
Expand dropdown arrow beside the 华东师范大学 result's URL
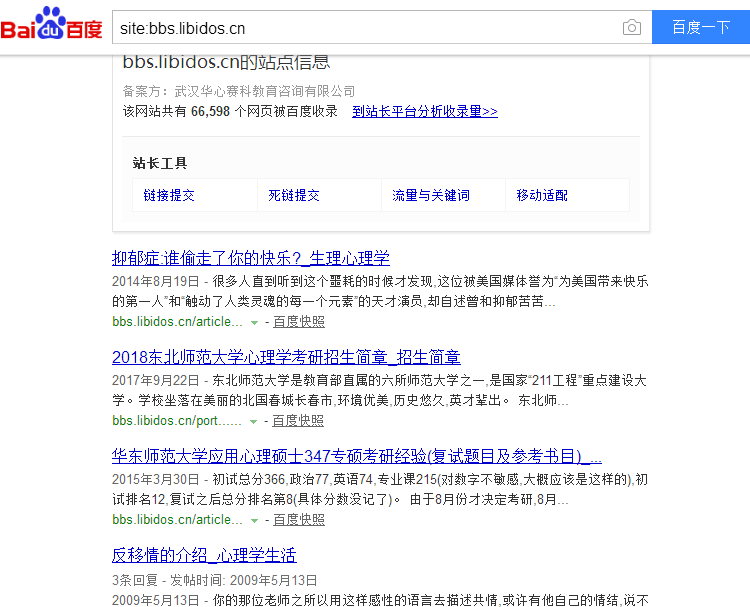coord(254,521)
